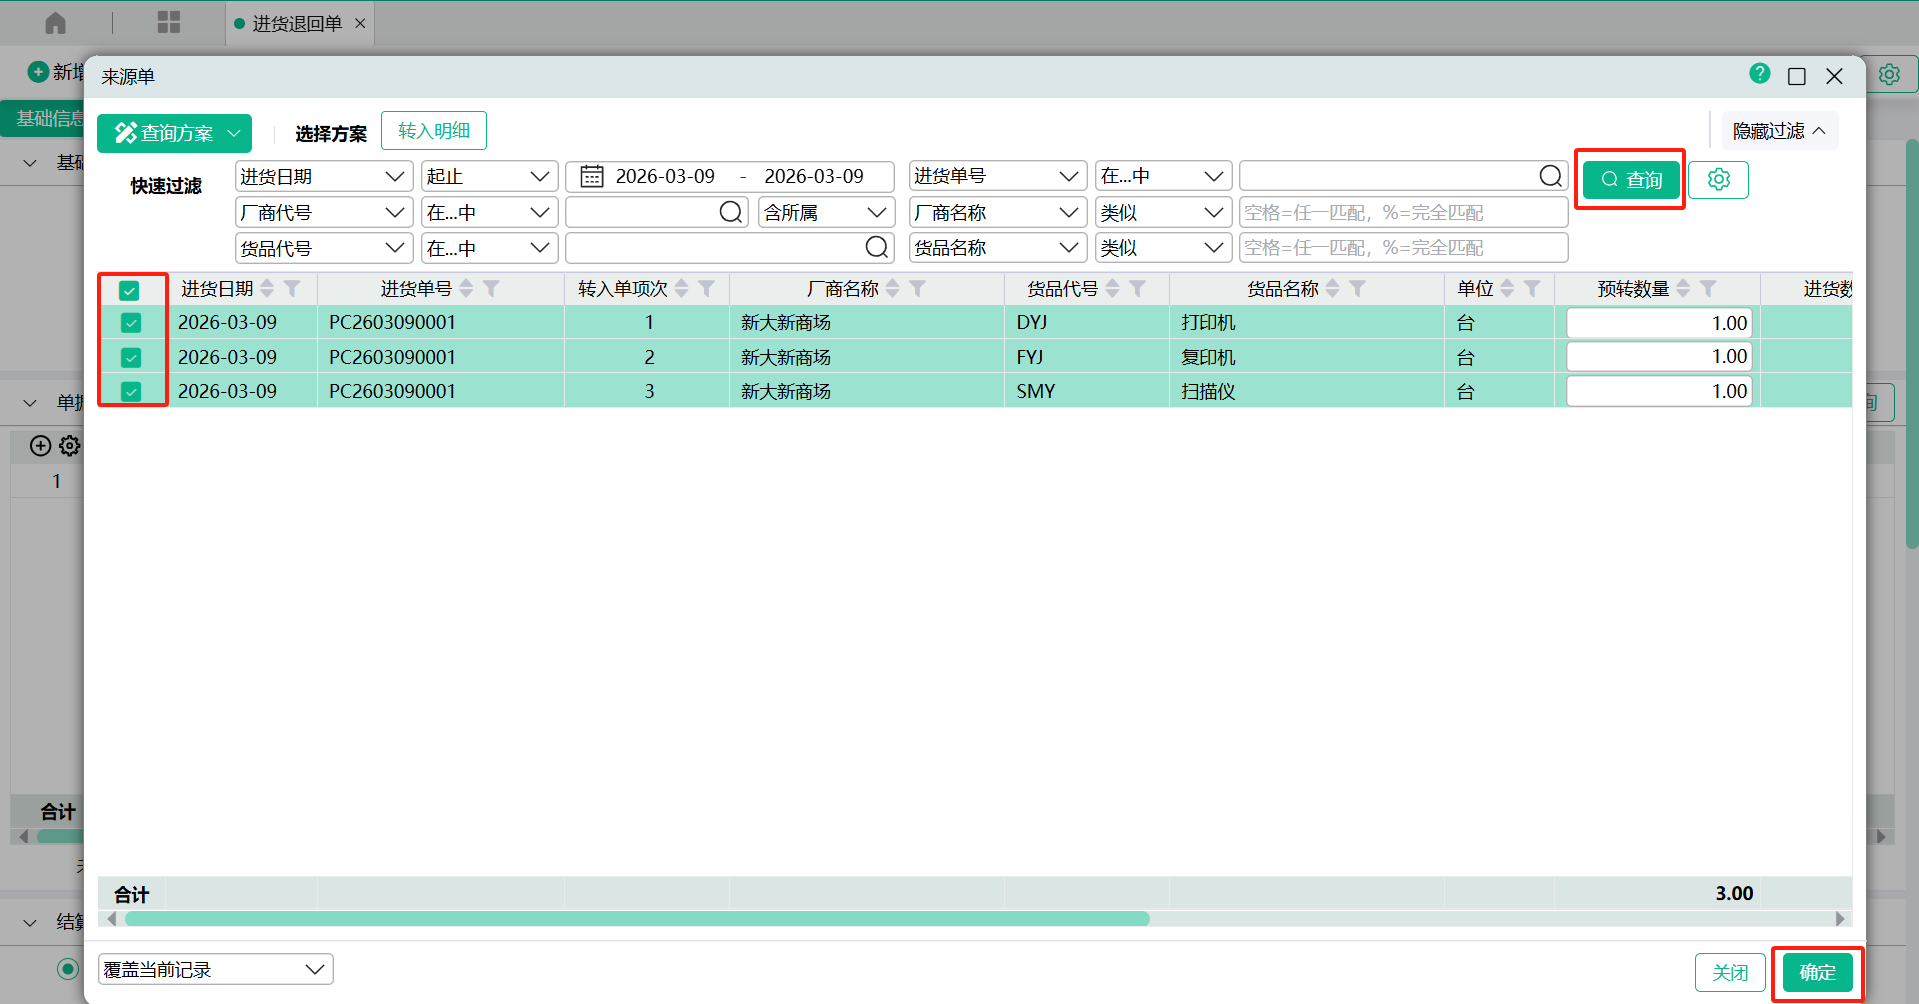Click the 确定 button
This screenshot has width=1919, height=1004.
[x=1816, y=972]
